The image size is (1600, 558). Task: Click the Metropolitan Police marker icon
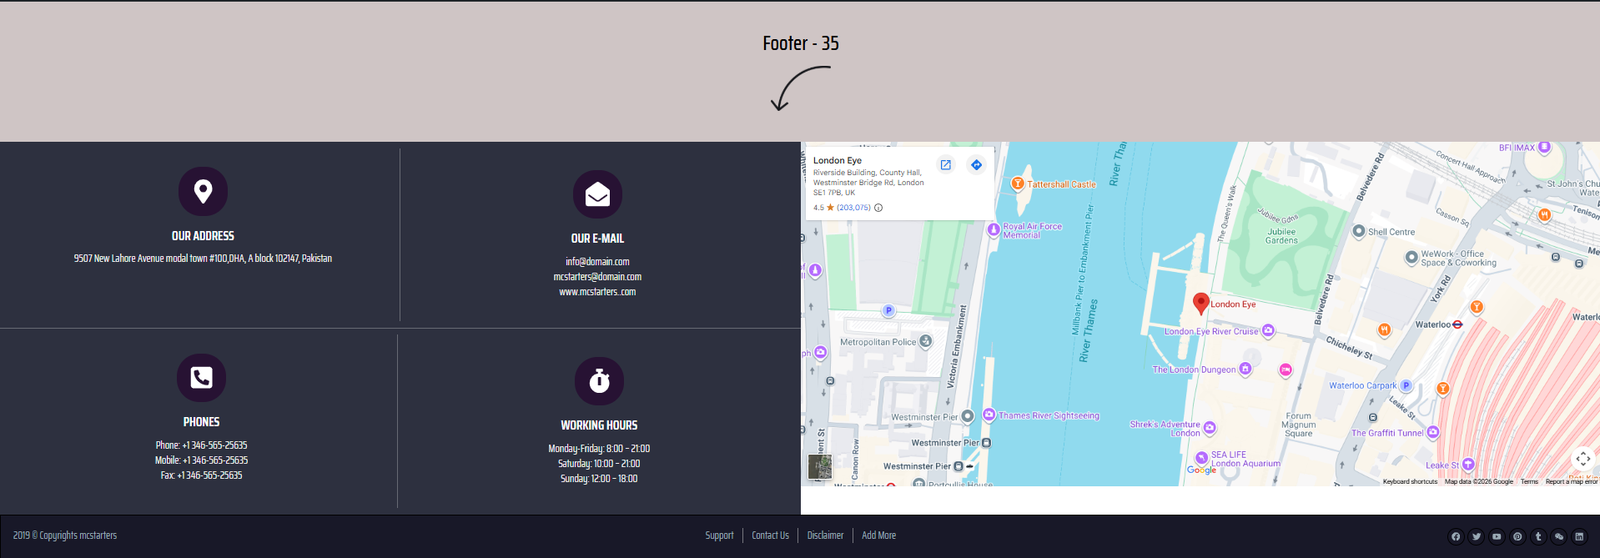pyautogui.click(x=926, y=342)
